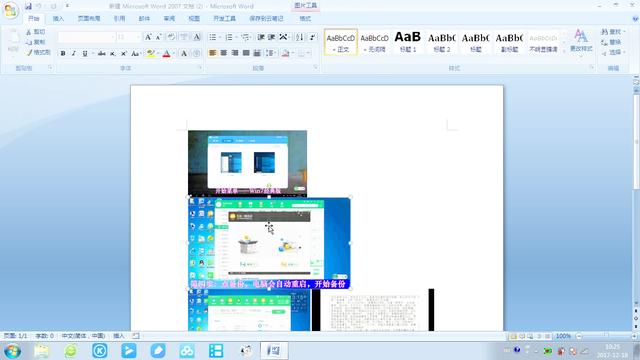Image resolution: width=640 pixels, height=360 pixels.
Task: Apply distributed alignment to paragraph
Action: click(257, 53)
